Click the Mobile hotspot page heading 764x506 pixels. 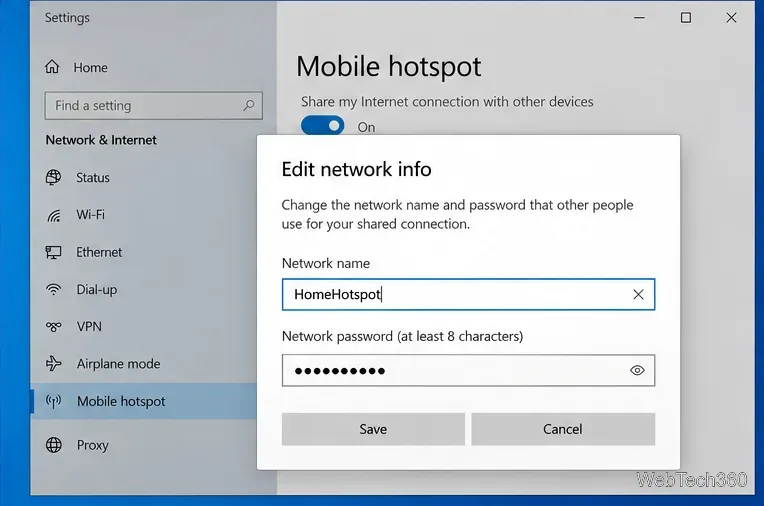tap(389, 67)
